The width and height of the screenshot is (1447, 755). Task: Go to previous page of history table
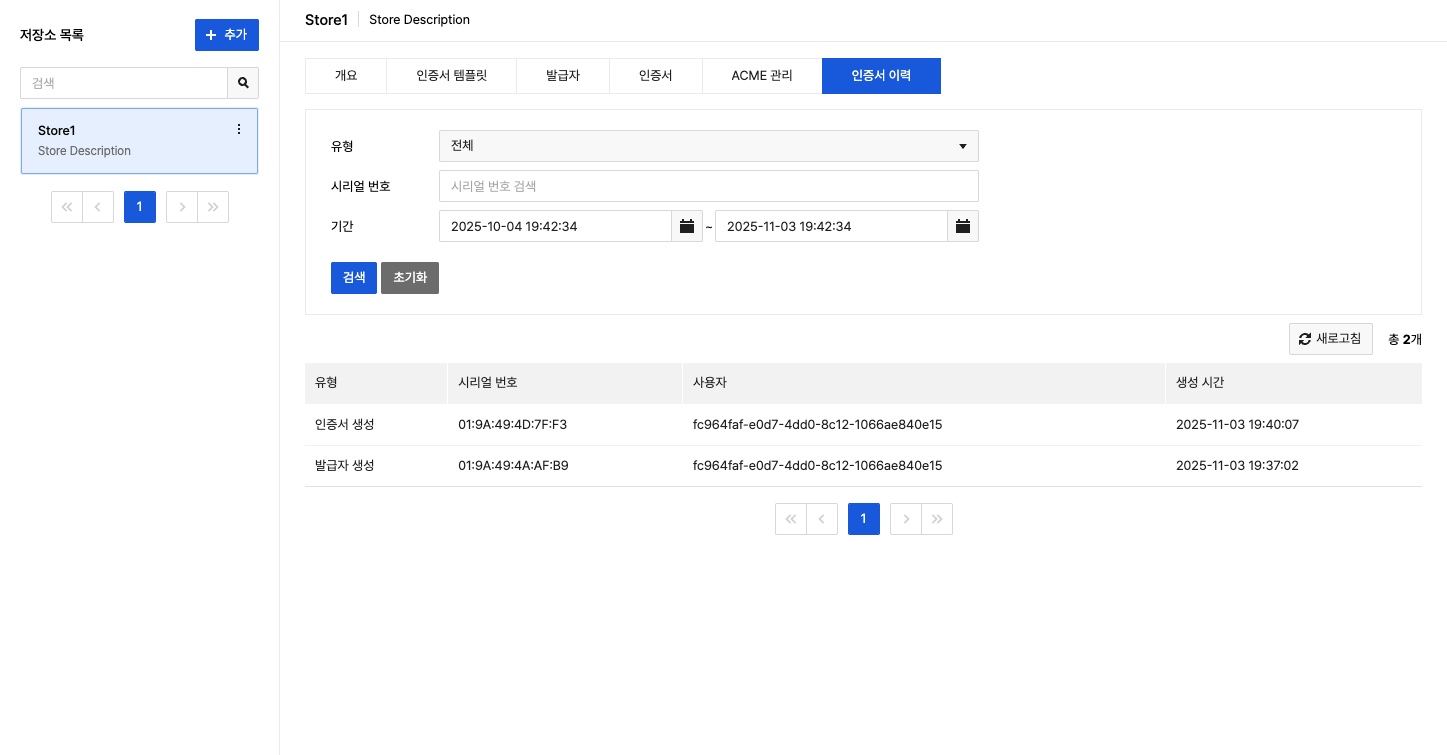pyautogui.click(x=822, y=519)
